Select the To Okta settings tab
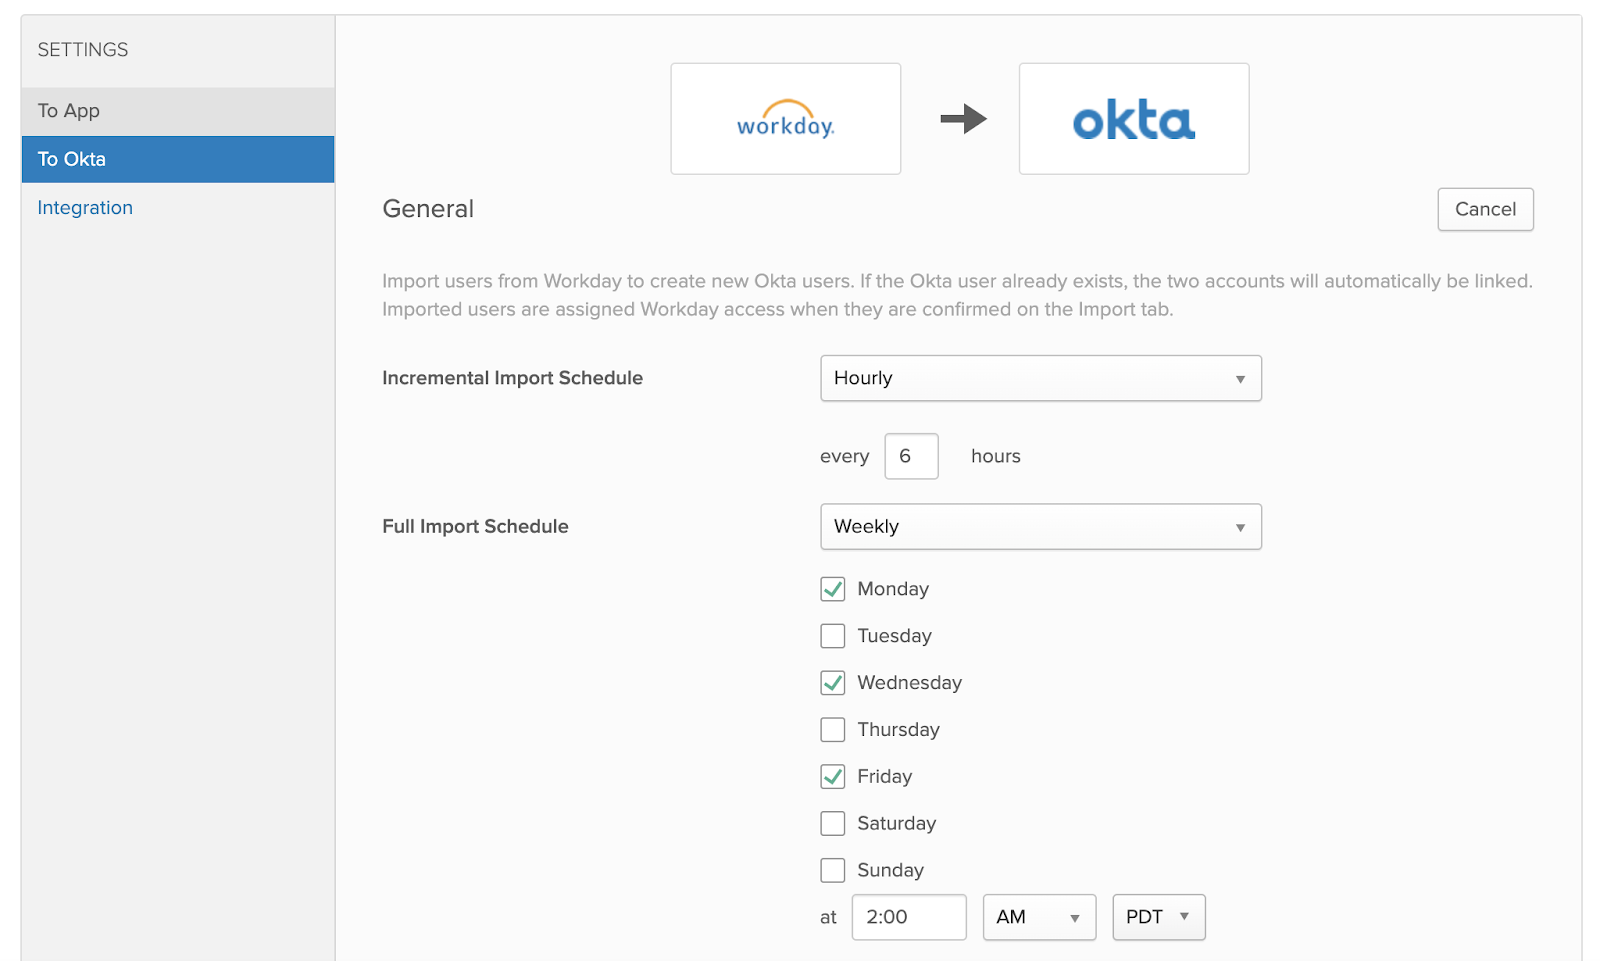 (x=178, y=159)
